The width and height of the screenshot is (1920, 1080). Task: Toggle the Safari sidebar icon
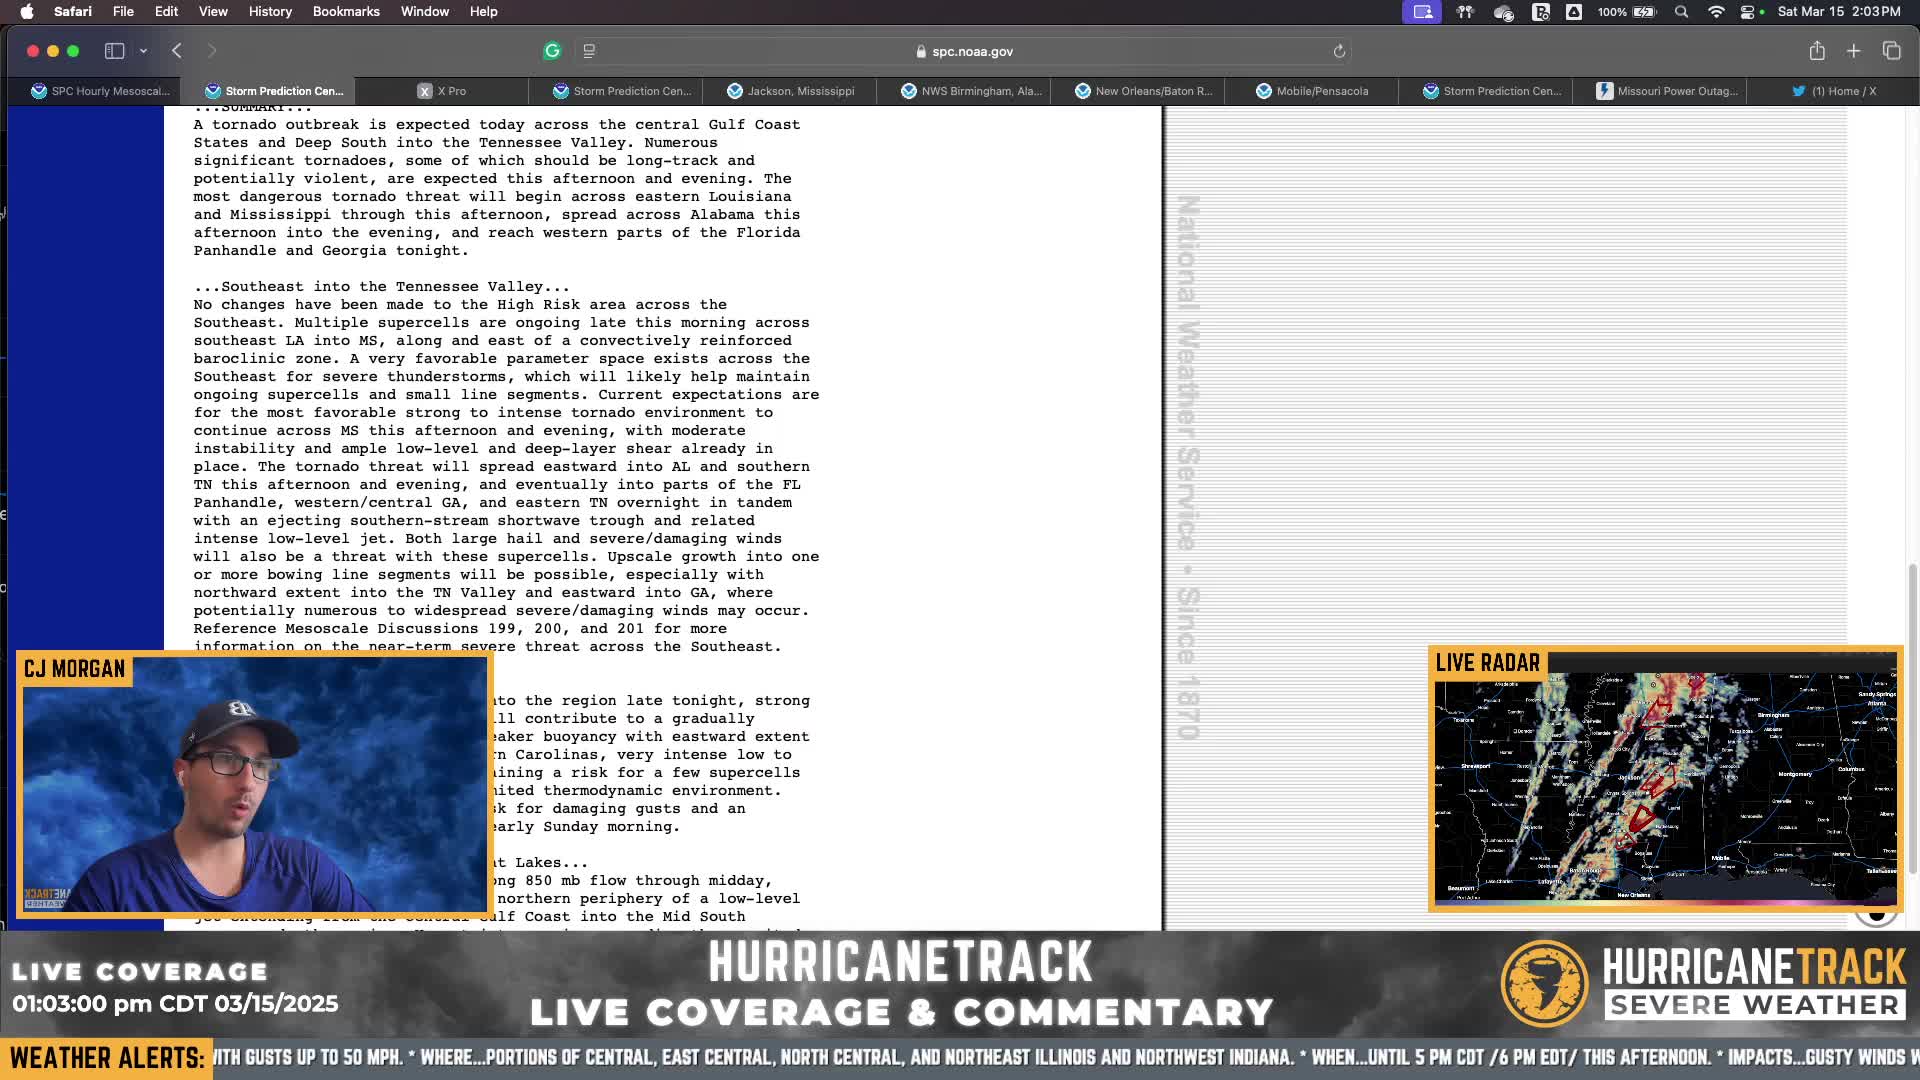(x=114, y=51)
